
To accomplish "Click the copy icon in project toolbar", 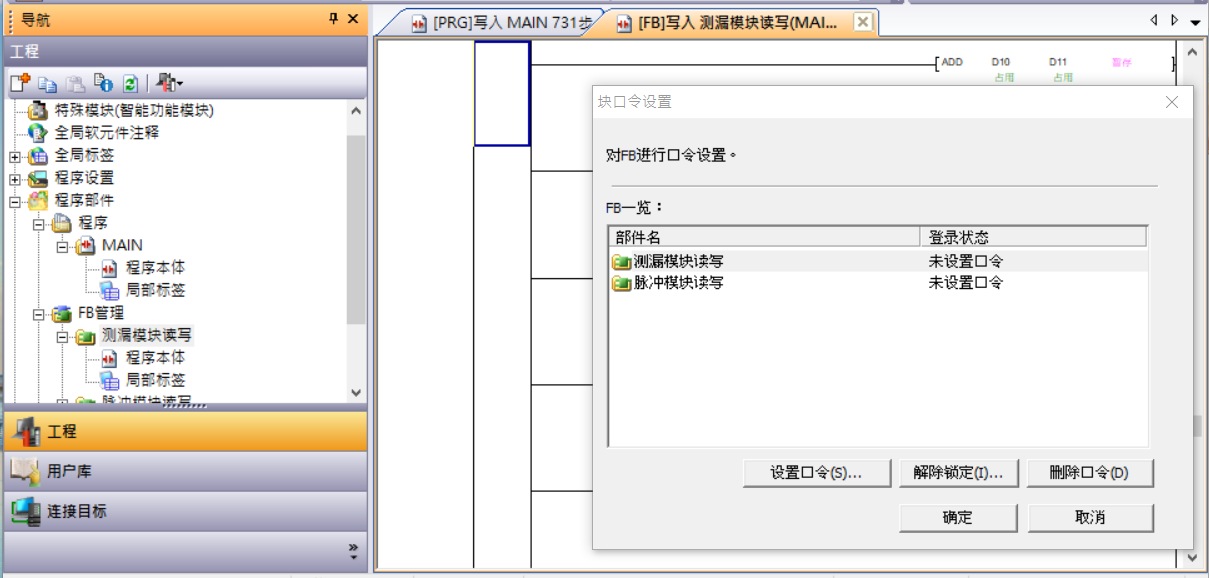I will coord(47,84).
